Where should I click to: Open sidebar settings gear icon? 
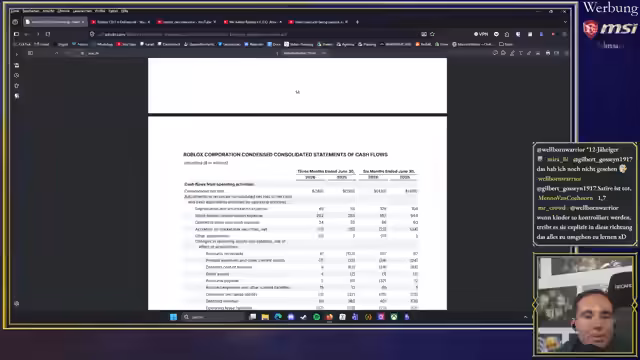pos(17,304)
